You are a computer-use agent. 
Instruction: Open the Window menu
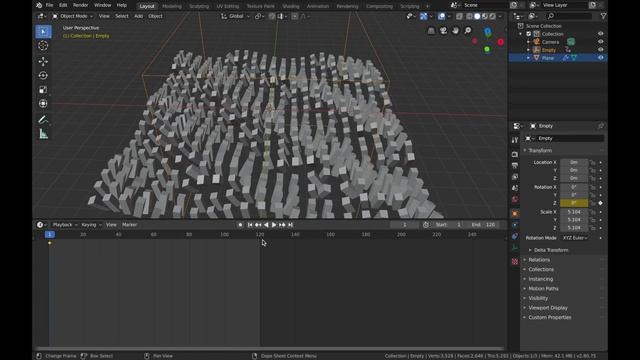(x=102, y=5)
